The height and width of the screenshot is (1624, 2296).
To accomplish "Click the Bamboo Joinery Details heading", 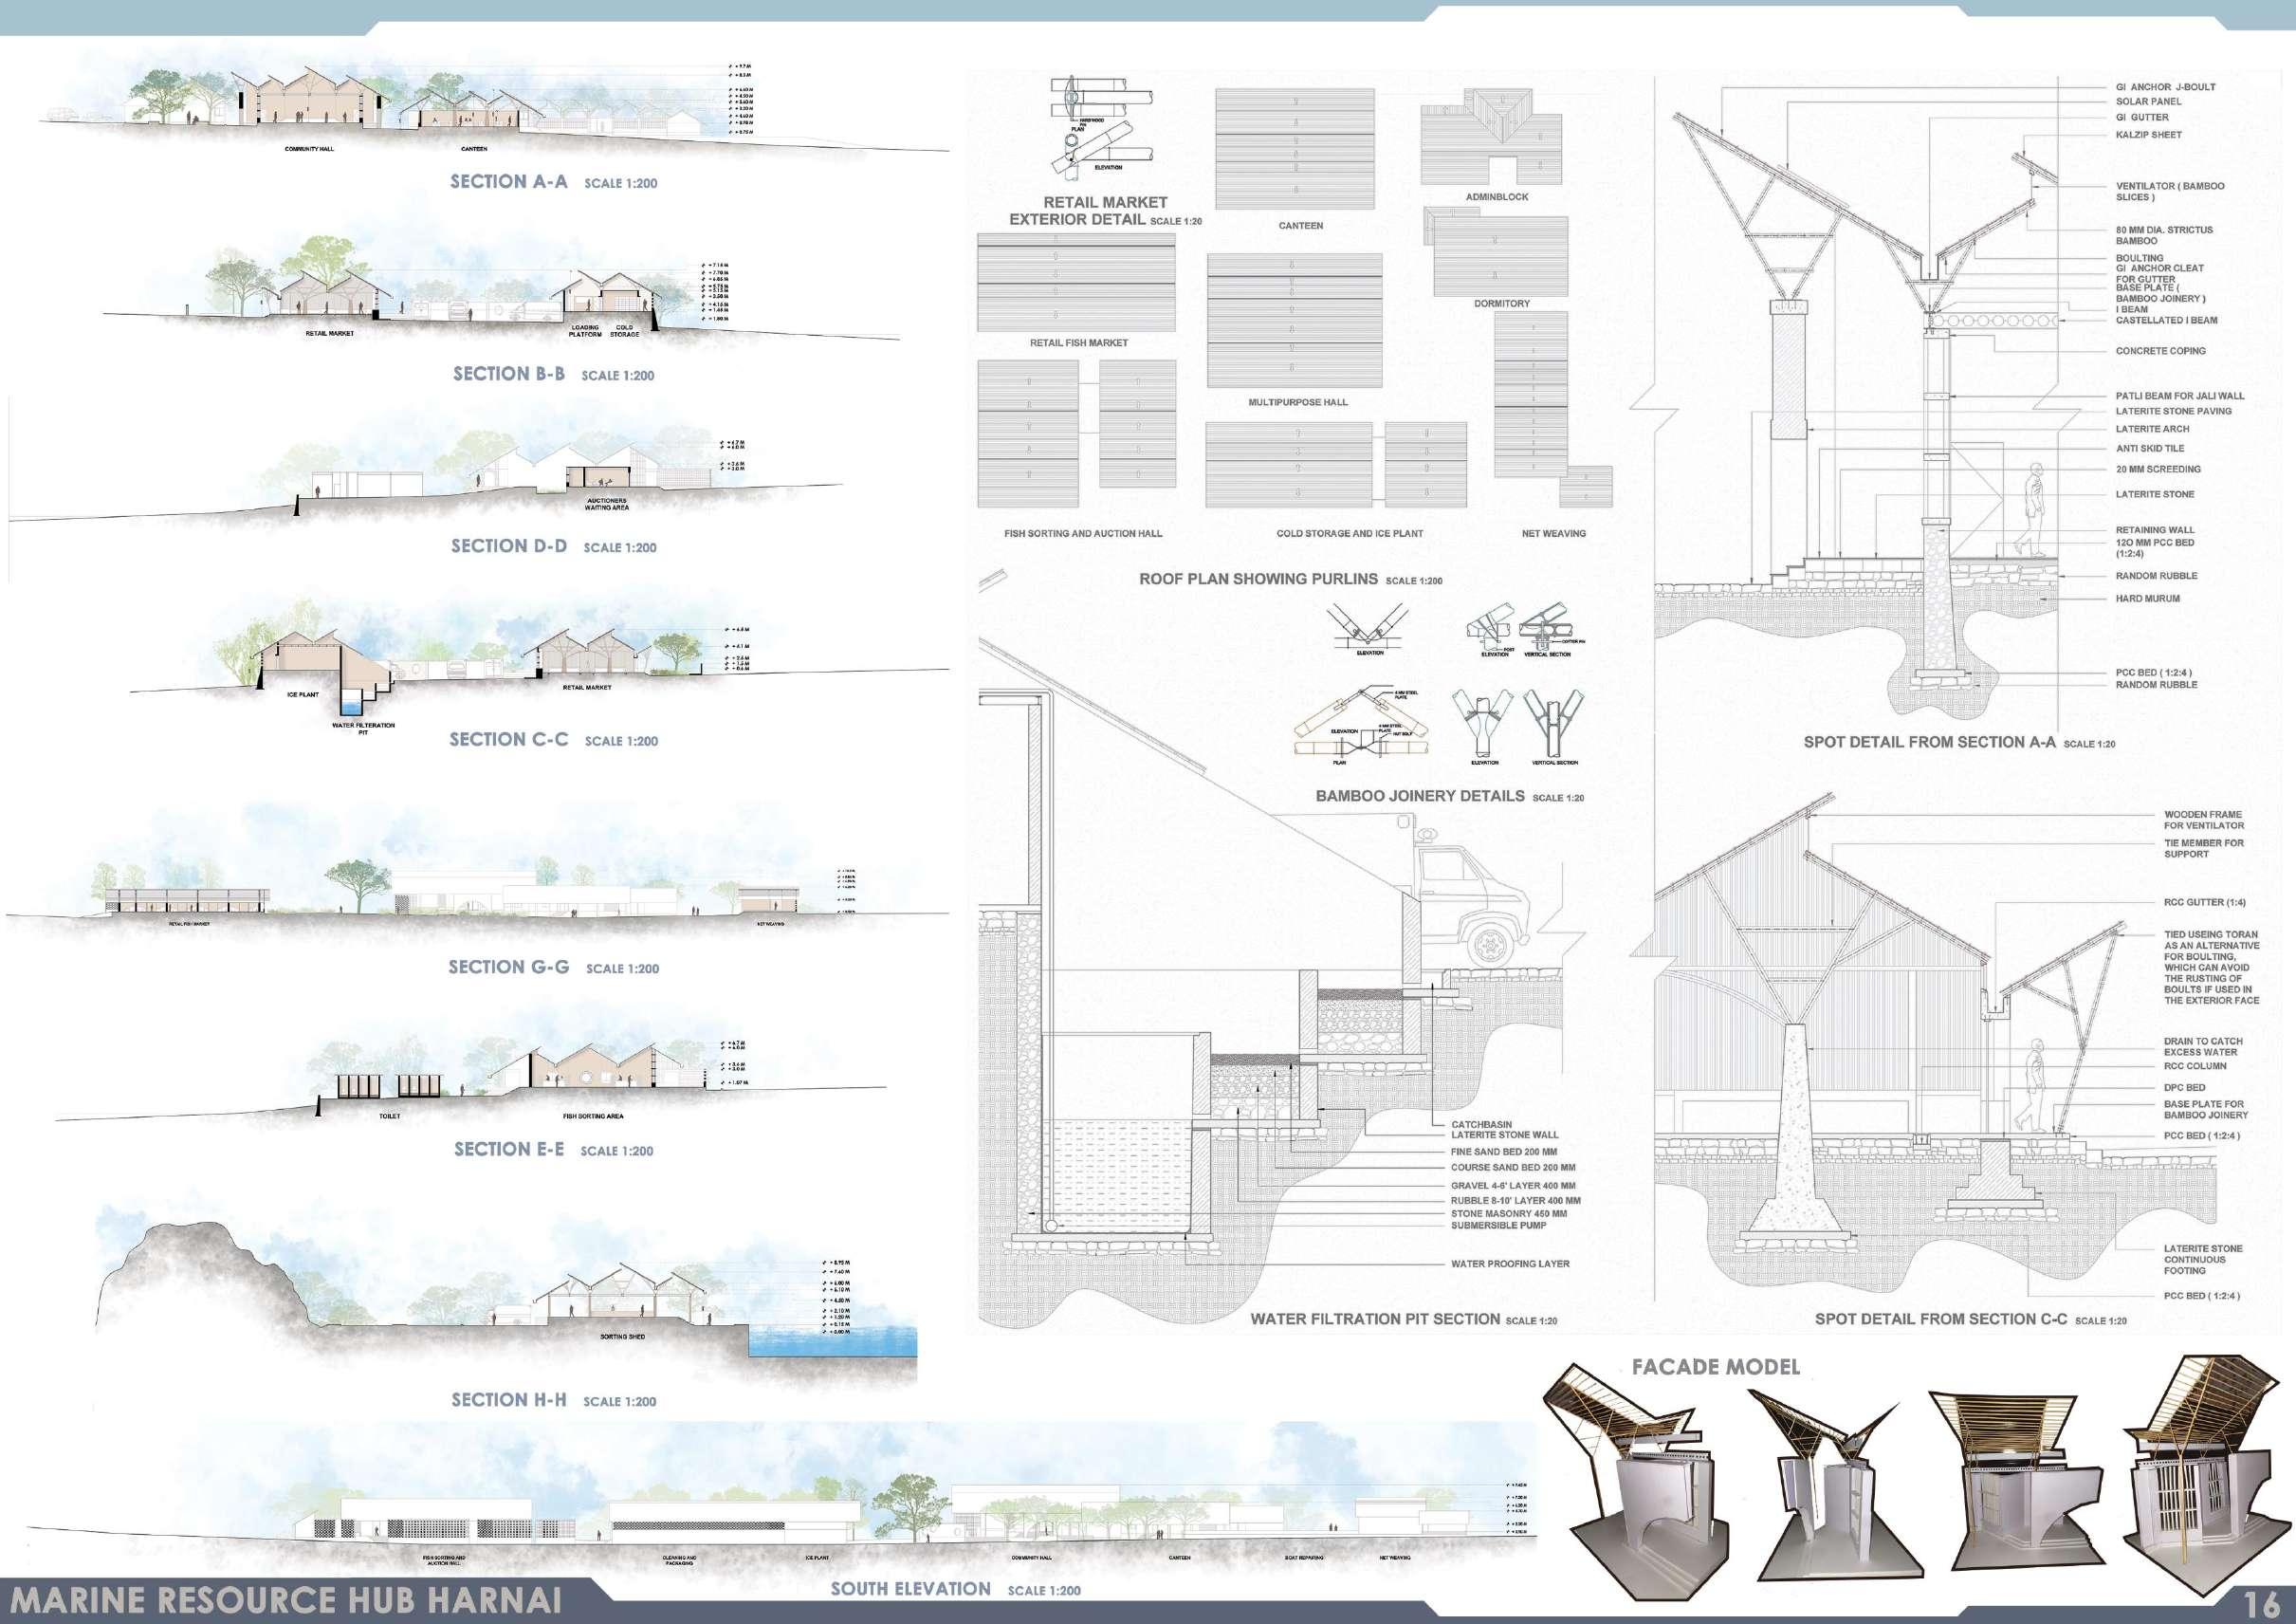I will pyautogui.click(x=1421, y=797).
